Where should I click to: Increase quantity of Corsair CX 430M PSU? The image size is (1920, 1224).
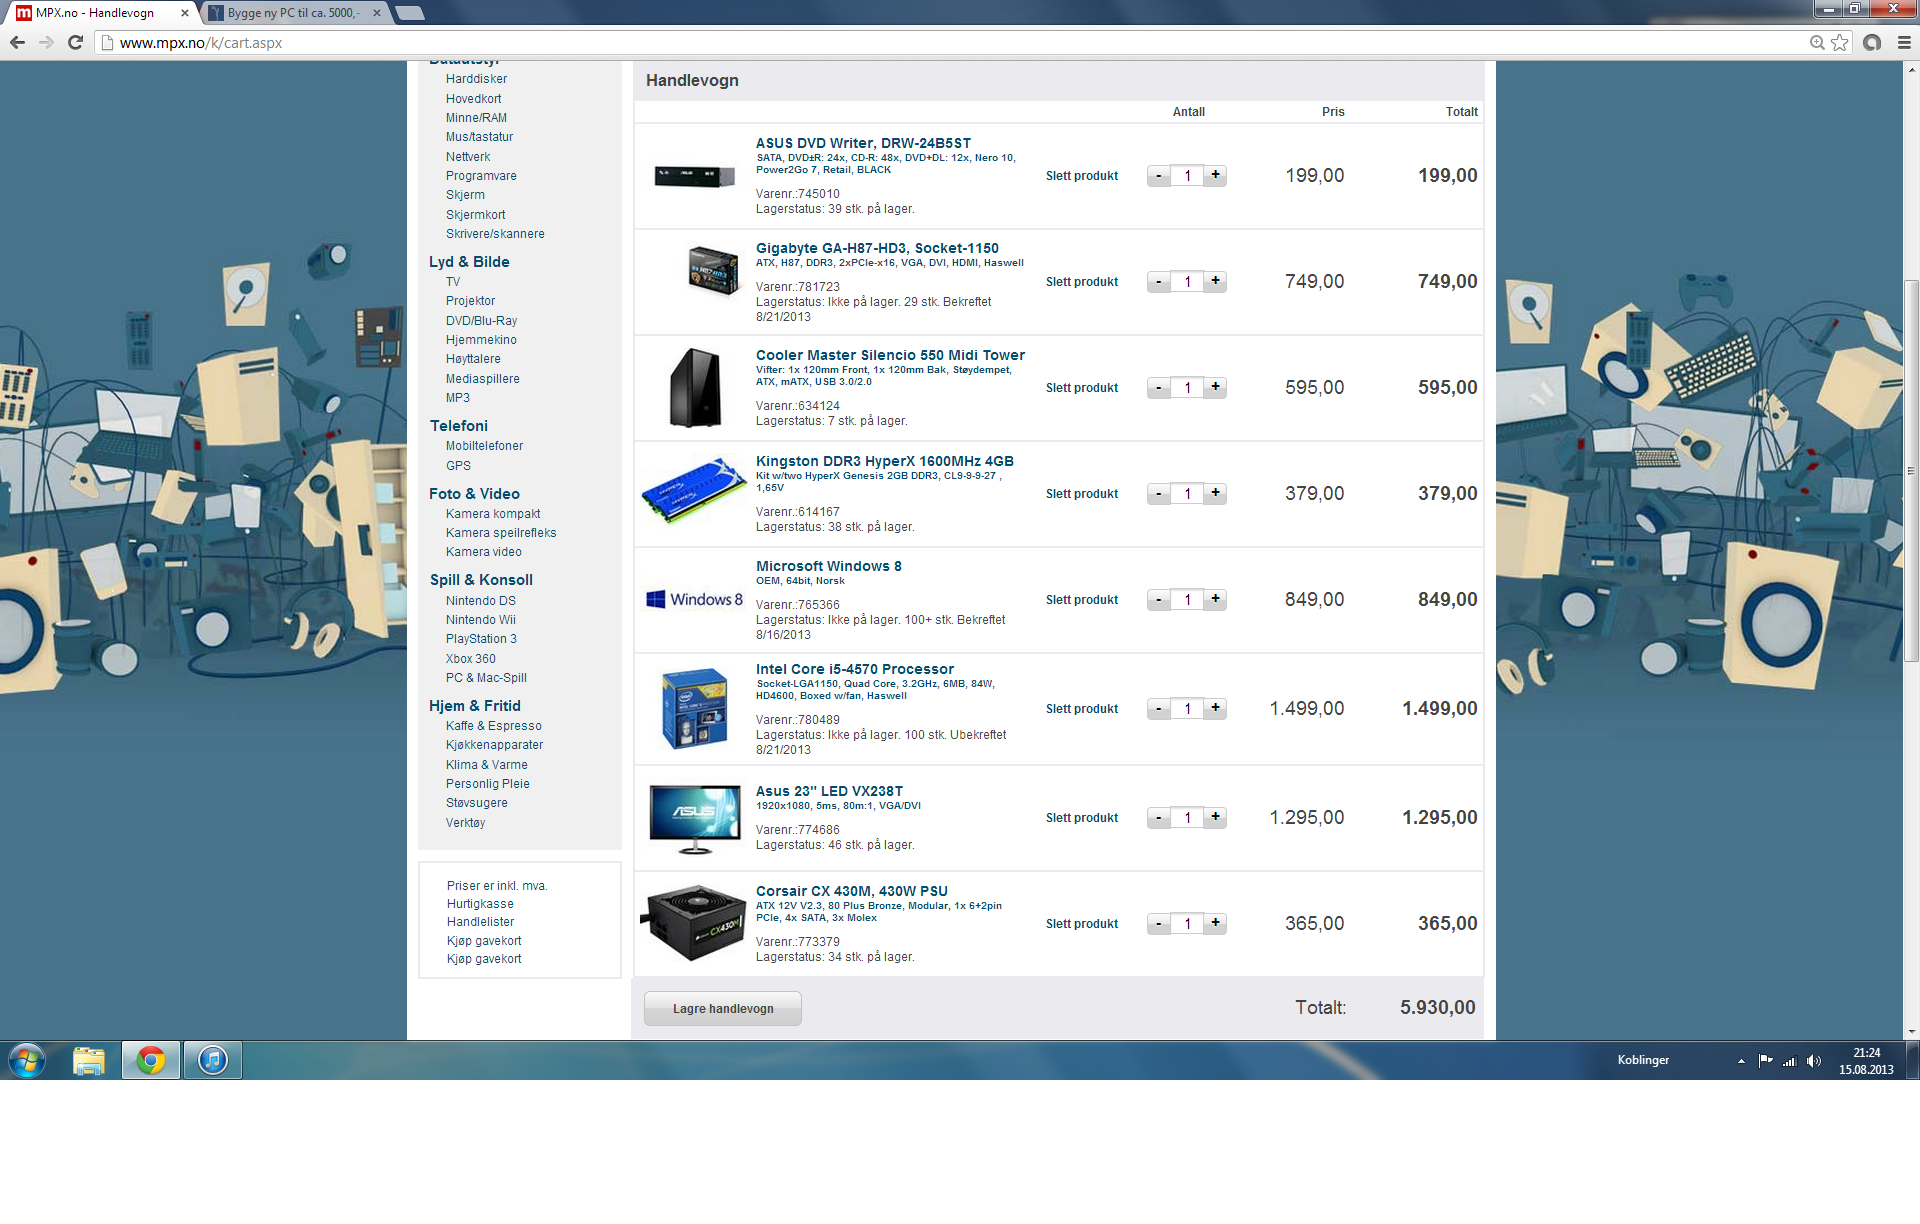click(1215, 923)
